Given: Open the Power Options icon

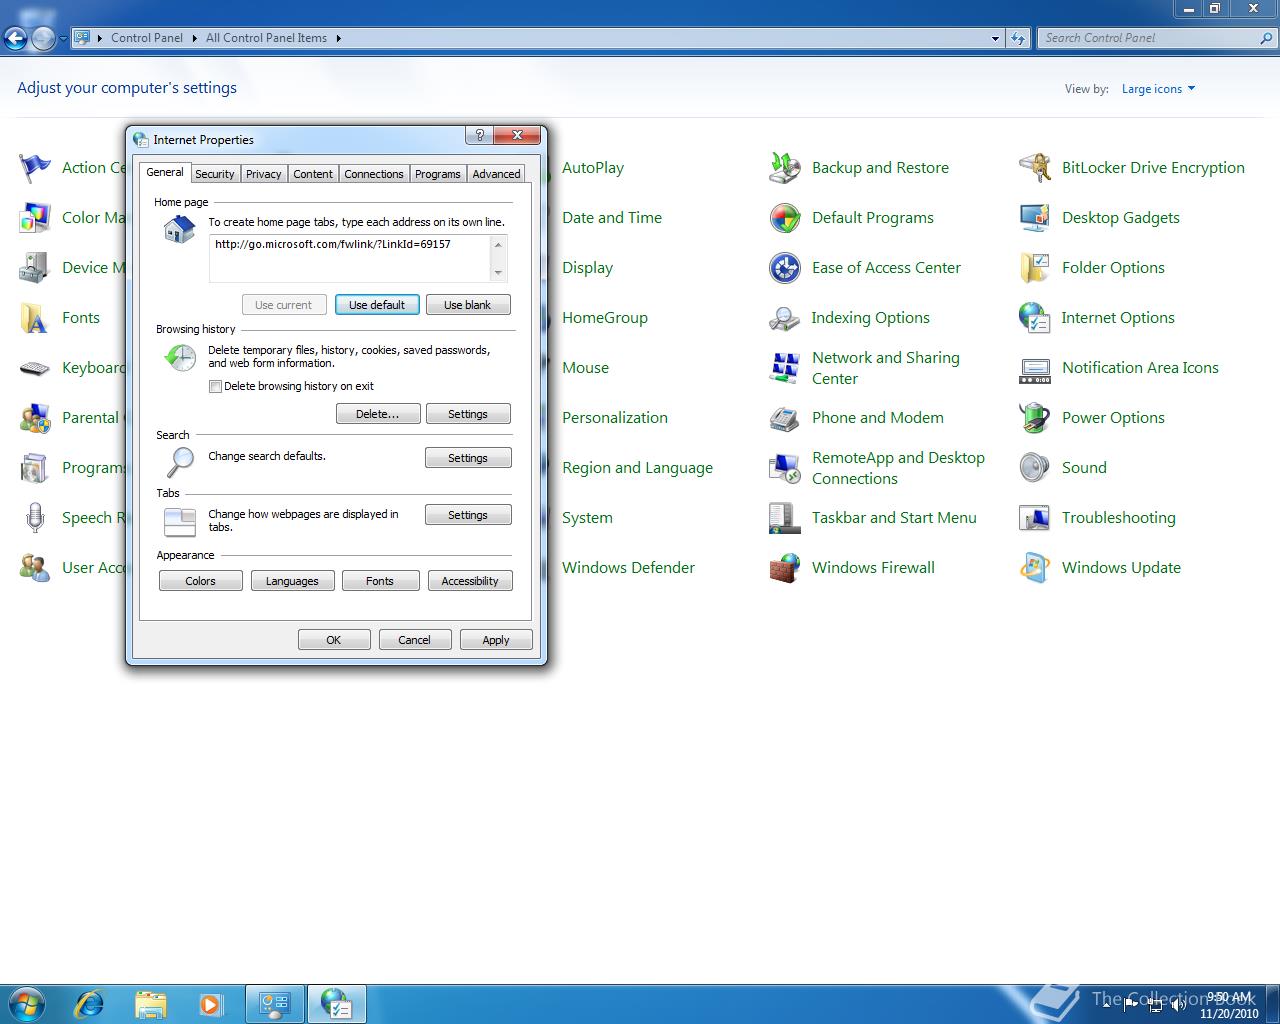Looking at the screenshot, I should (x=1035, y=418).
